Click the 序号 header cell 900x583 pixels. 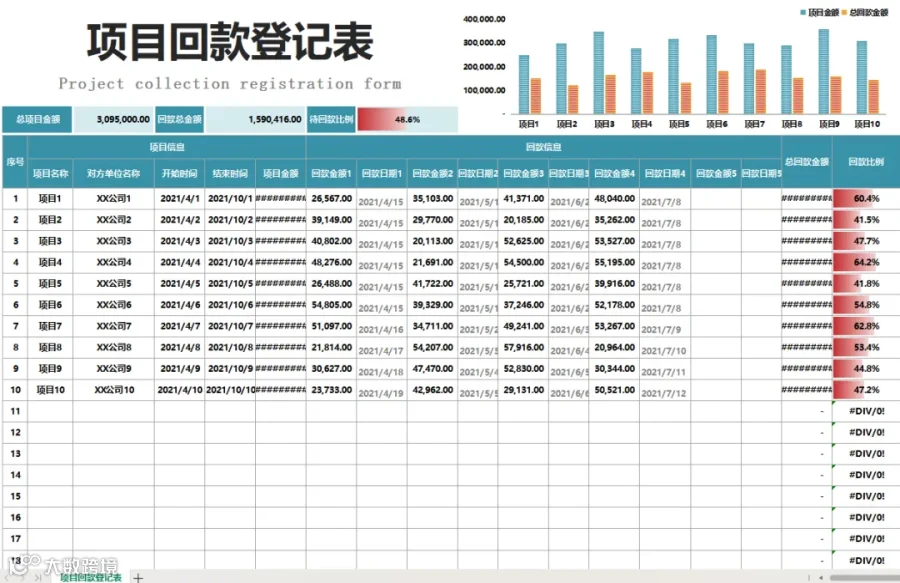coord(15,162)
